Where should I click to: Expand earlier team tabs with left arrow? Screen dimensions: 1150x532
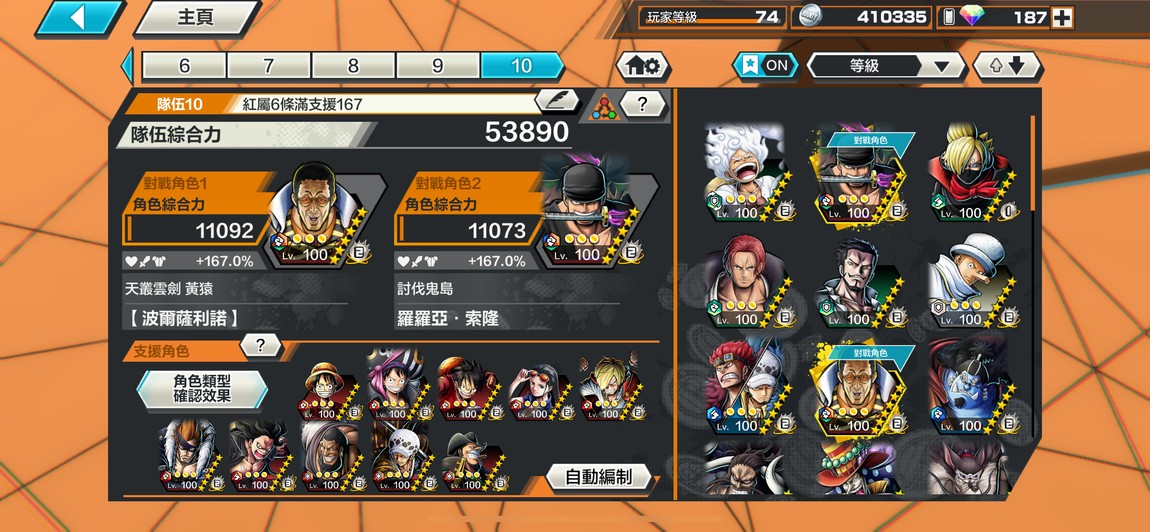click(128, 66)
